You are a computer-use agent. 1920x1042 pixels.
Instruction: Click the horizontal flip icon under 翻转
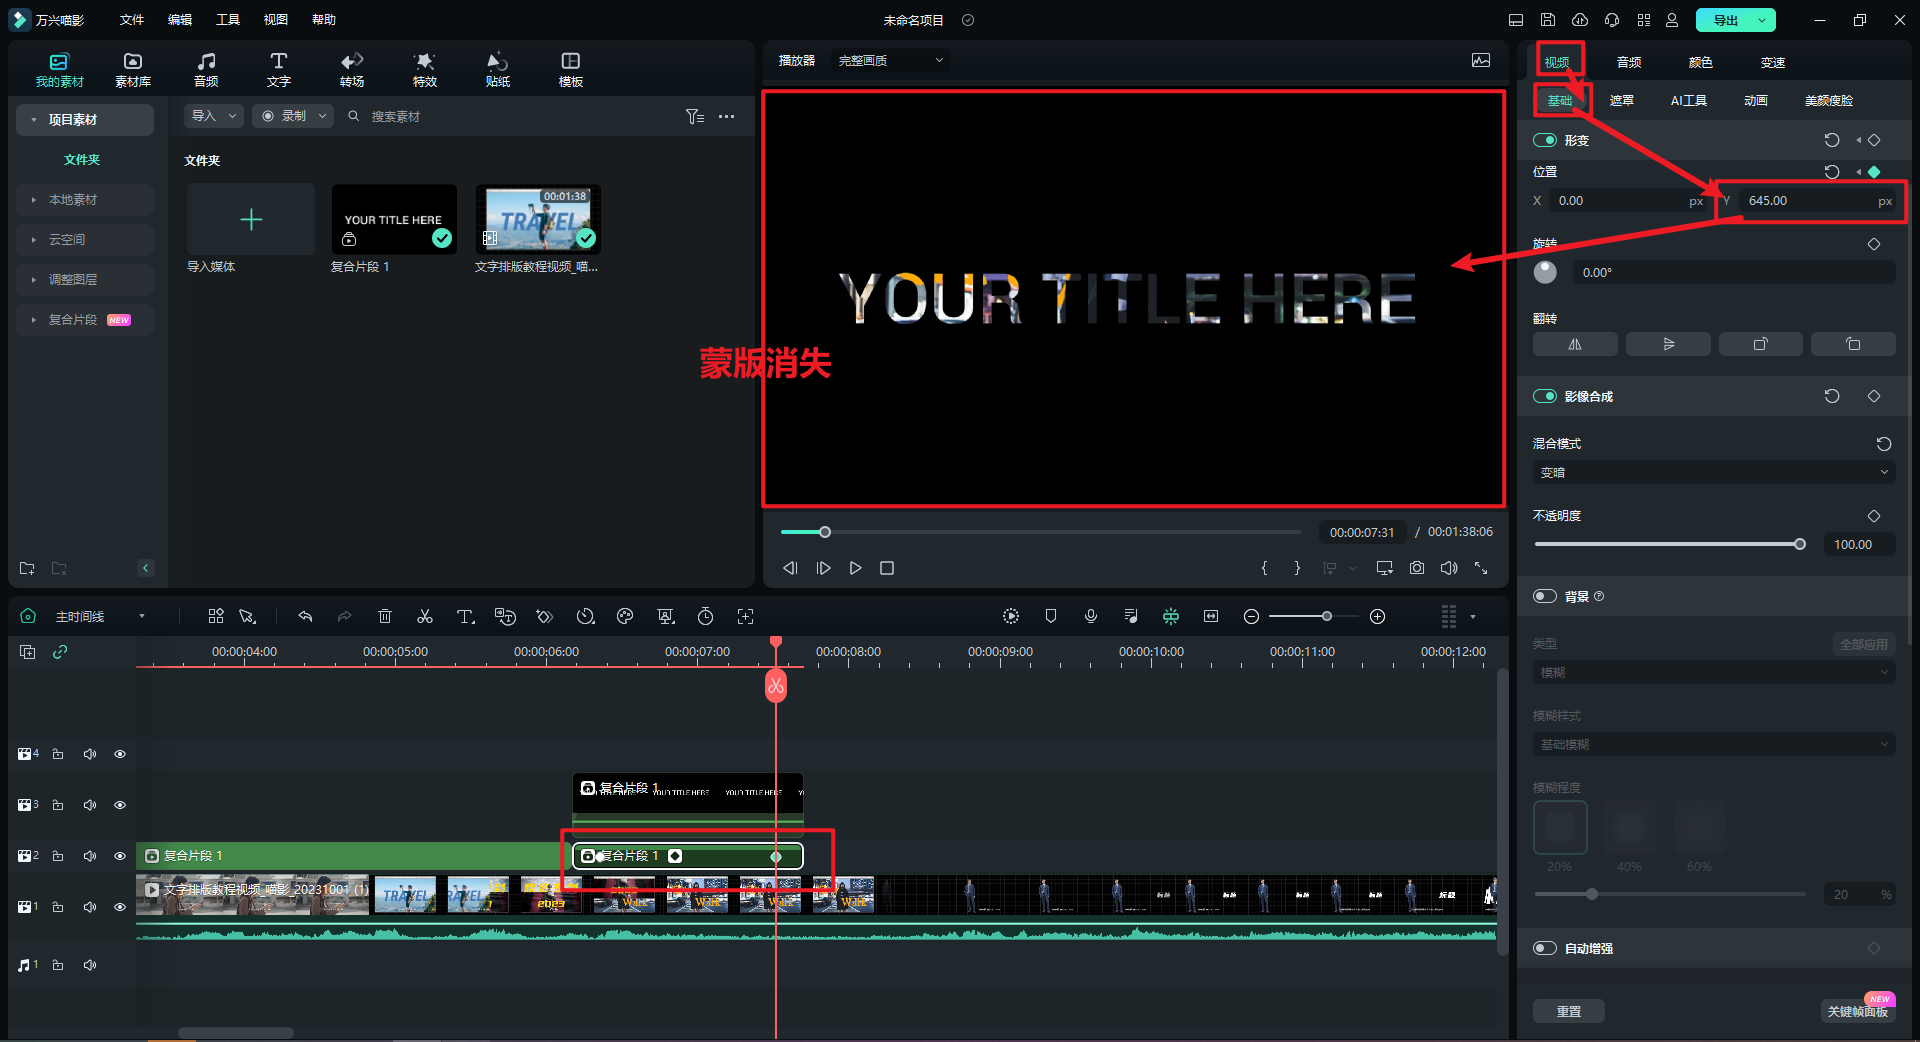1574,344
